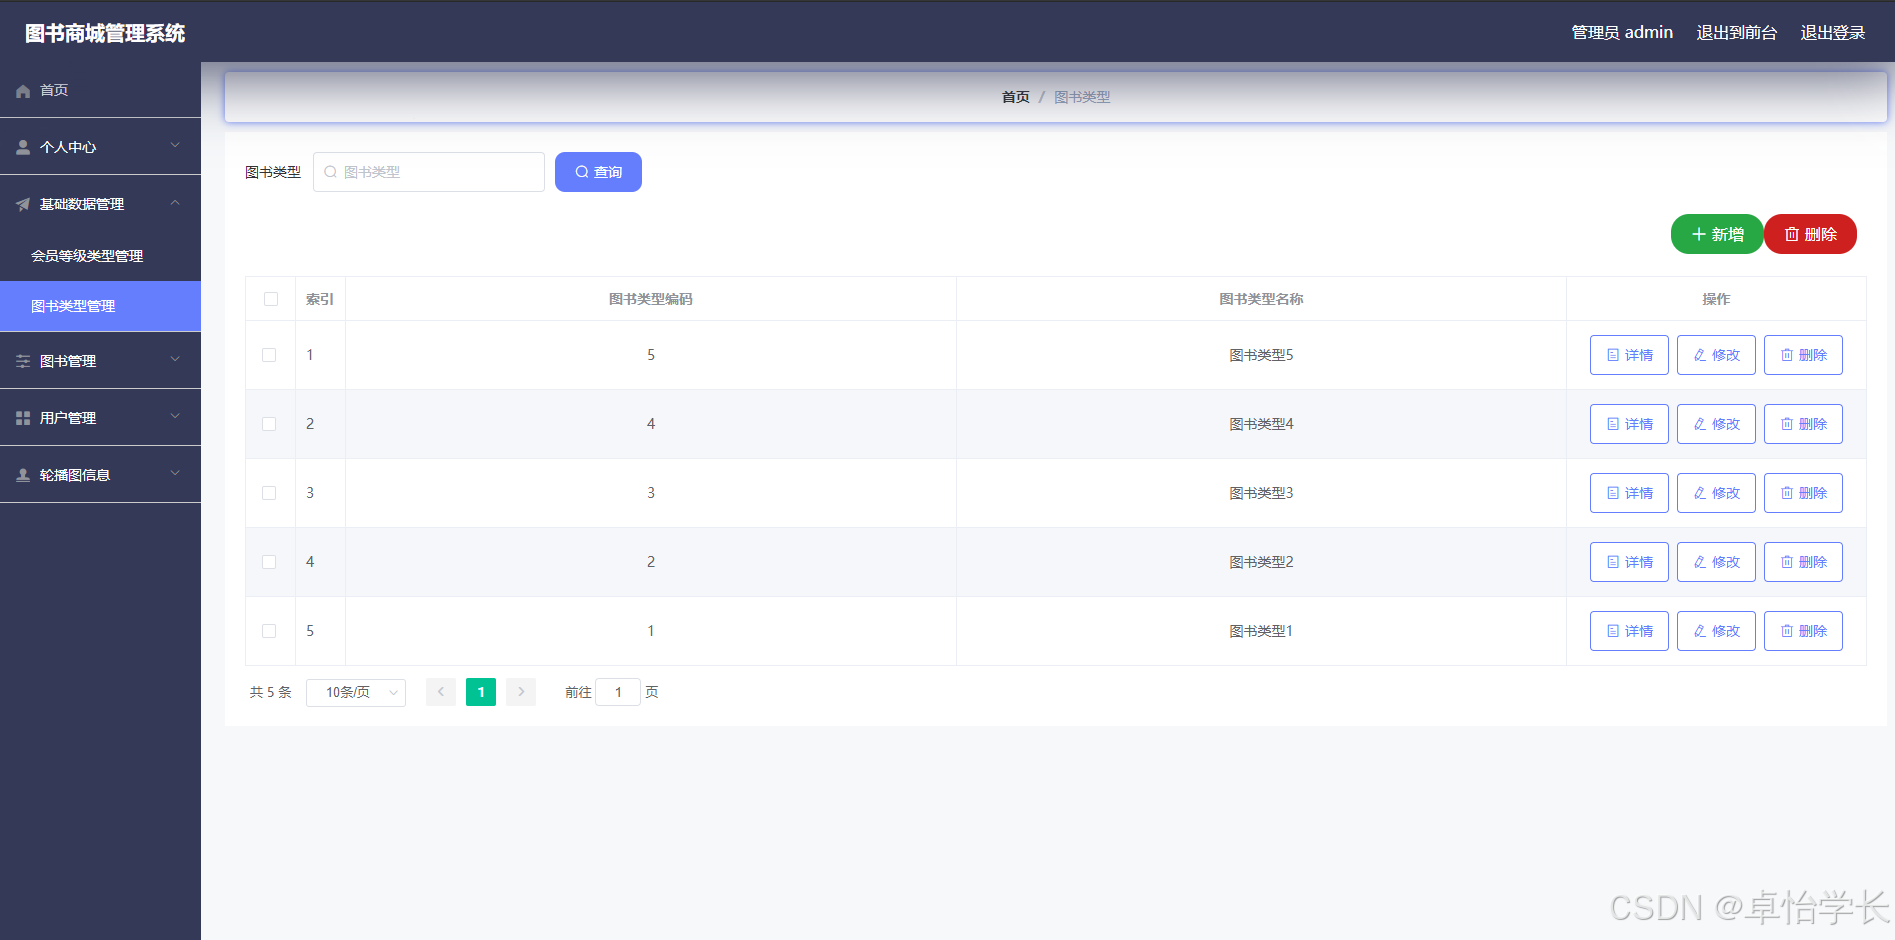Click the 查询 search button
The height and width of the screenshot is (940, 1895).
pos(598,172)
